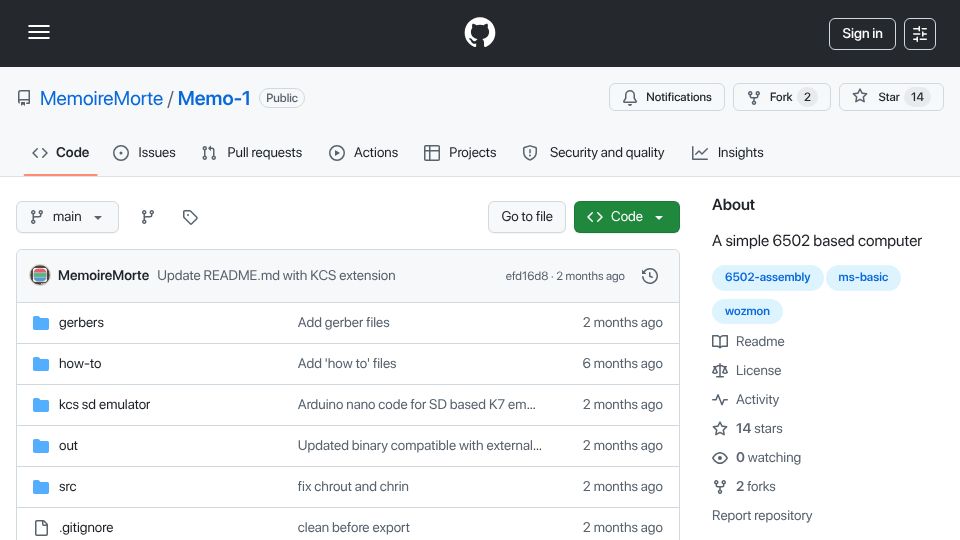Viewport: 960px width, 540px height.
Task: Star this repository
Action: pyautogui.click(x=891, y=97)
